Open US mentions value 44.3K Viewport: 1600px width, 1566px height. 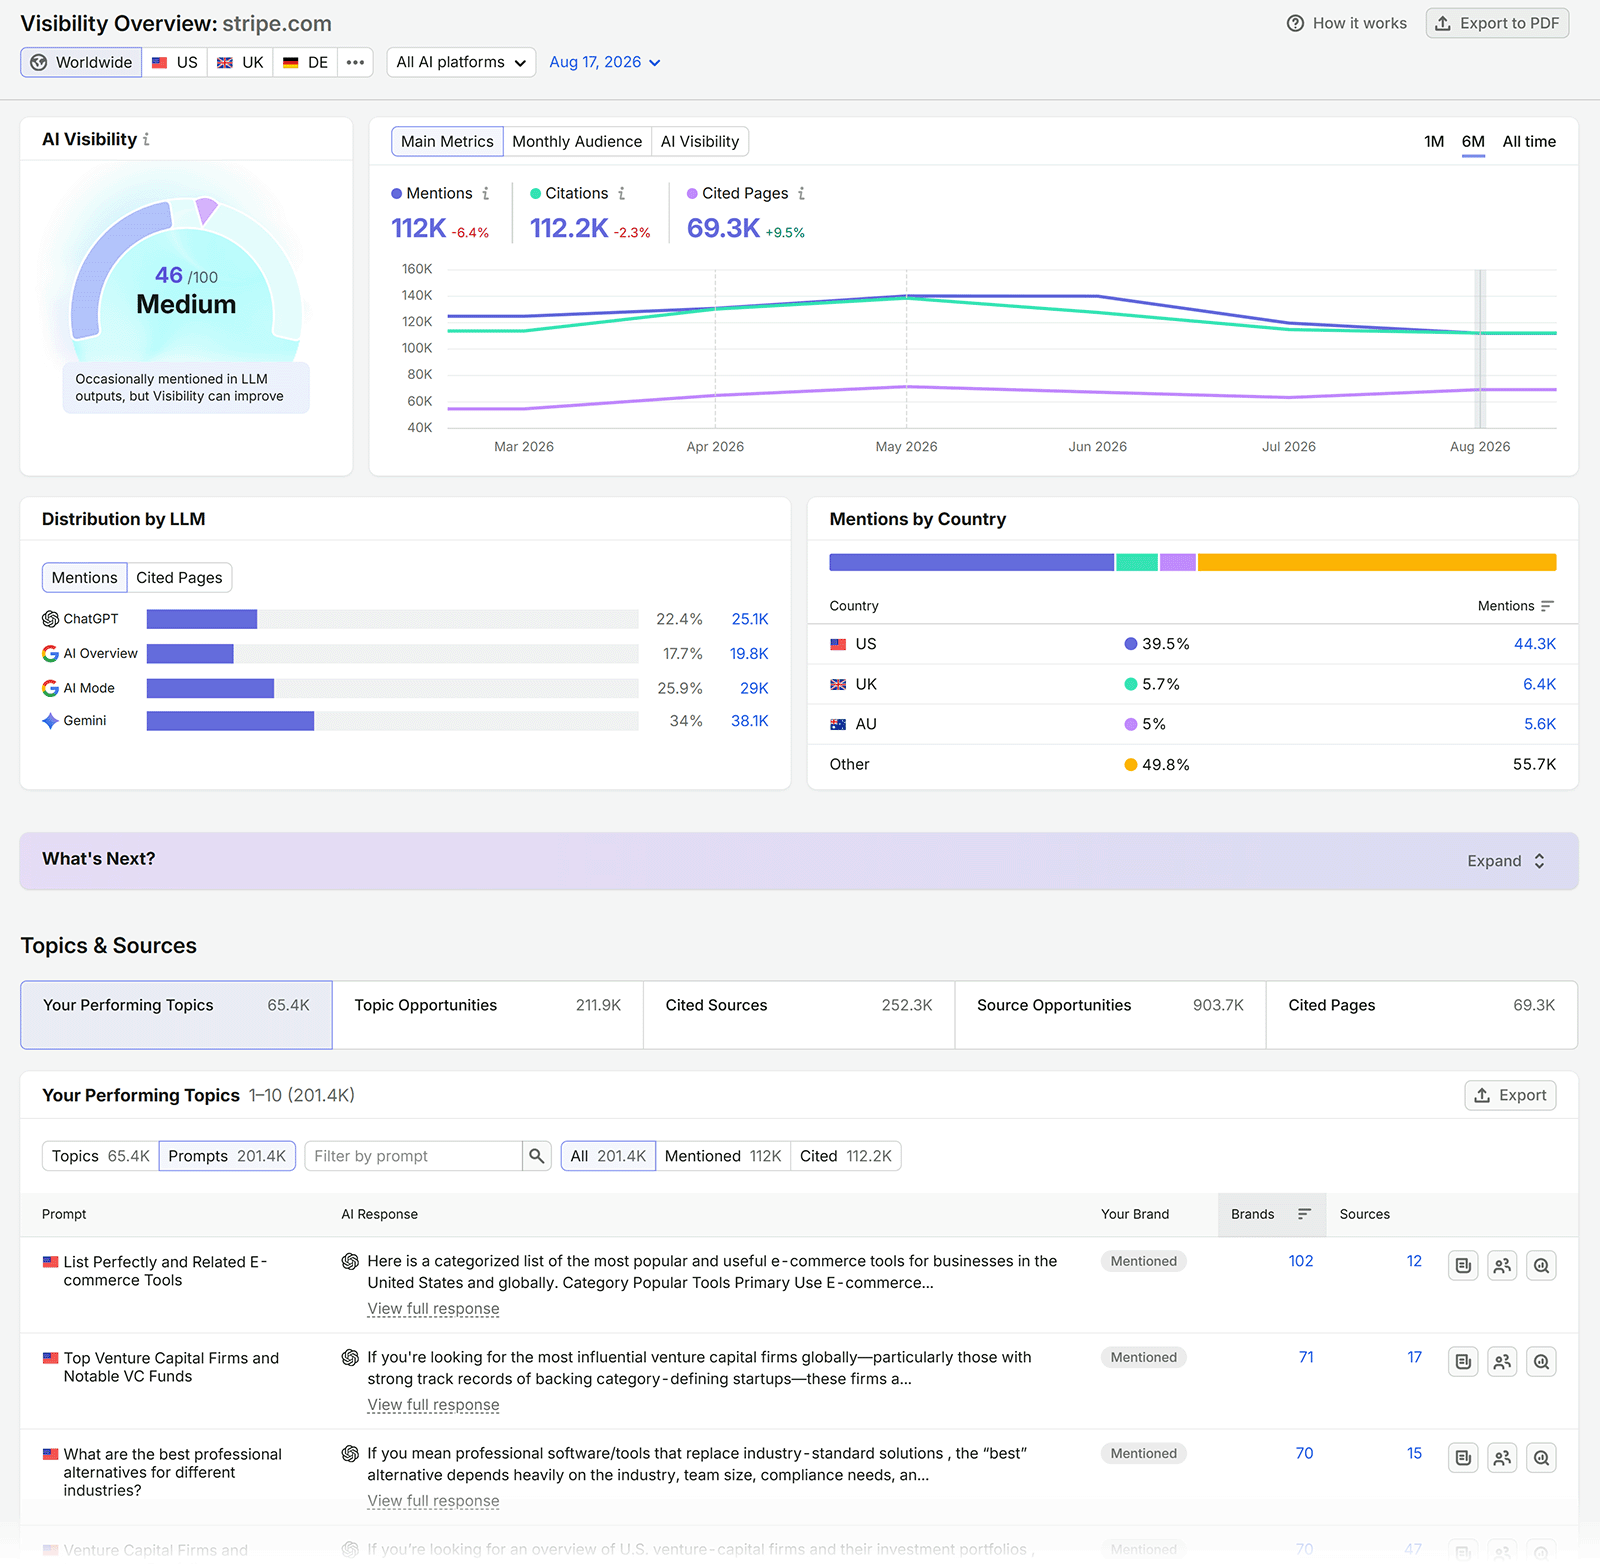click(x=1535, y=644)
